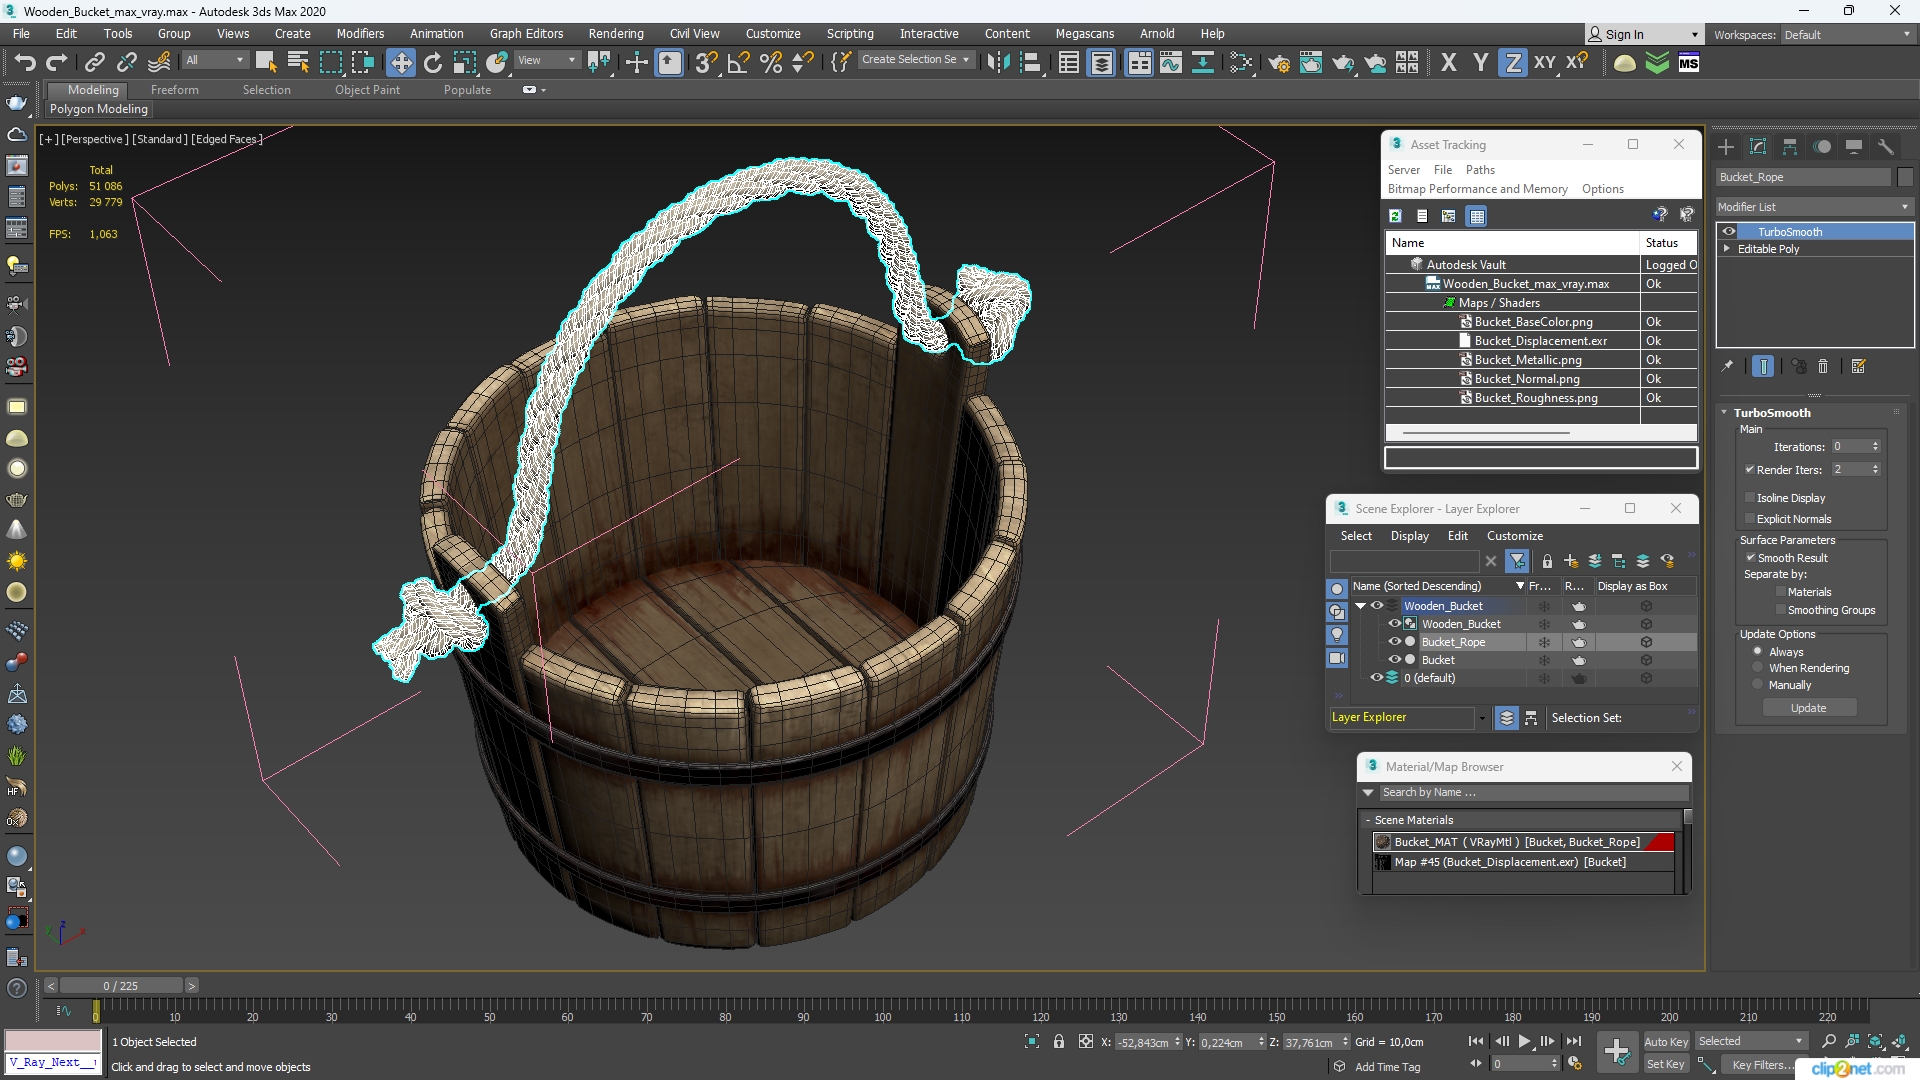Open the Hierarchy panel tab icon
The height and width of the screenshot is (1080, 1920).
(1790, 147)
